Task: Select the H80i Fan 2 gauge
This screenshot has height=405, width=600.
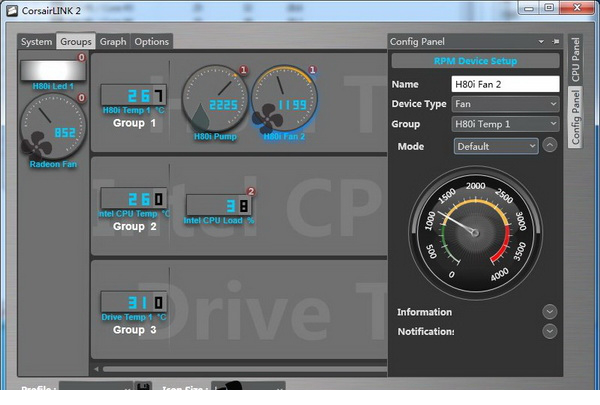Action: point(284,98)
